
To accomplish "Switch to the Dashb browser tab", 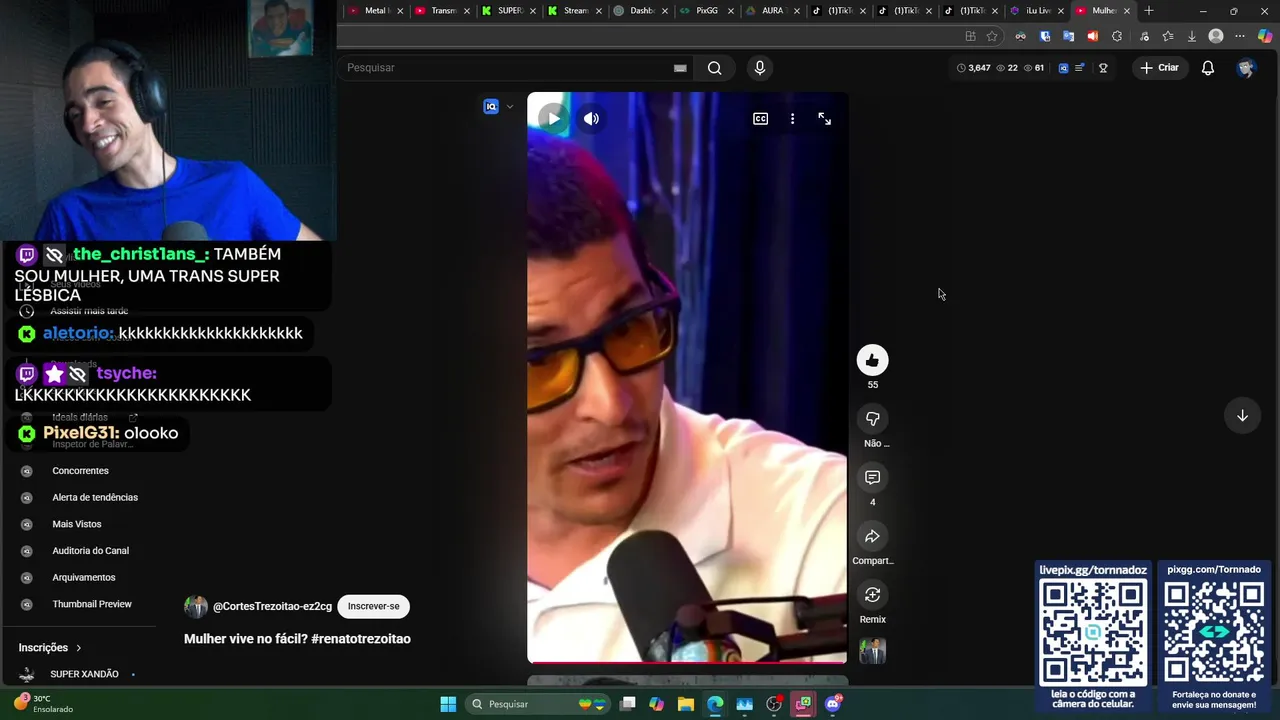I will tap(634, 11).
